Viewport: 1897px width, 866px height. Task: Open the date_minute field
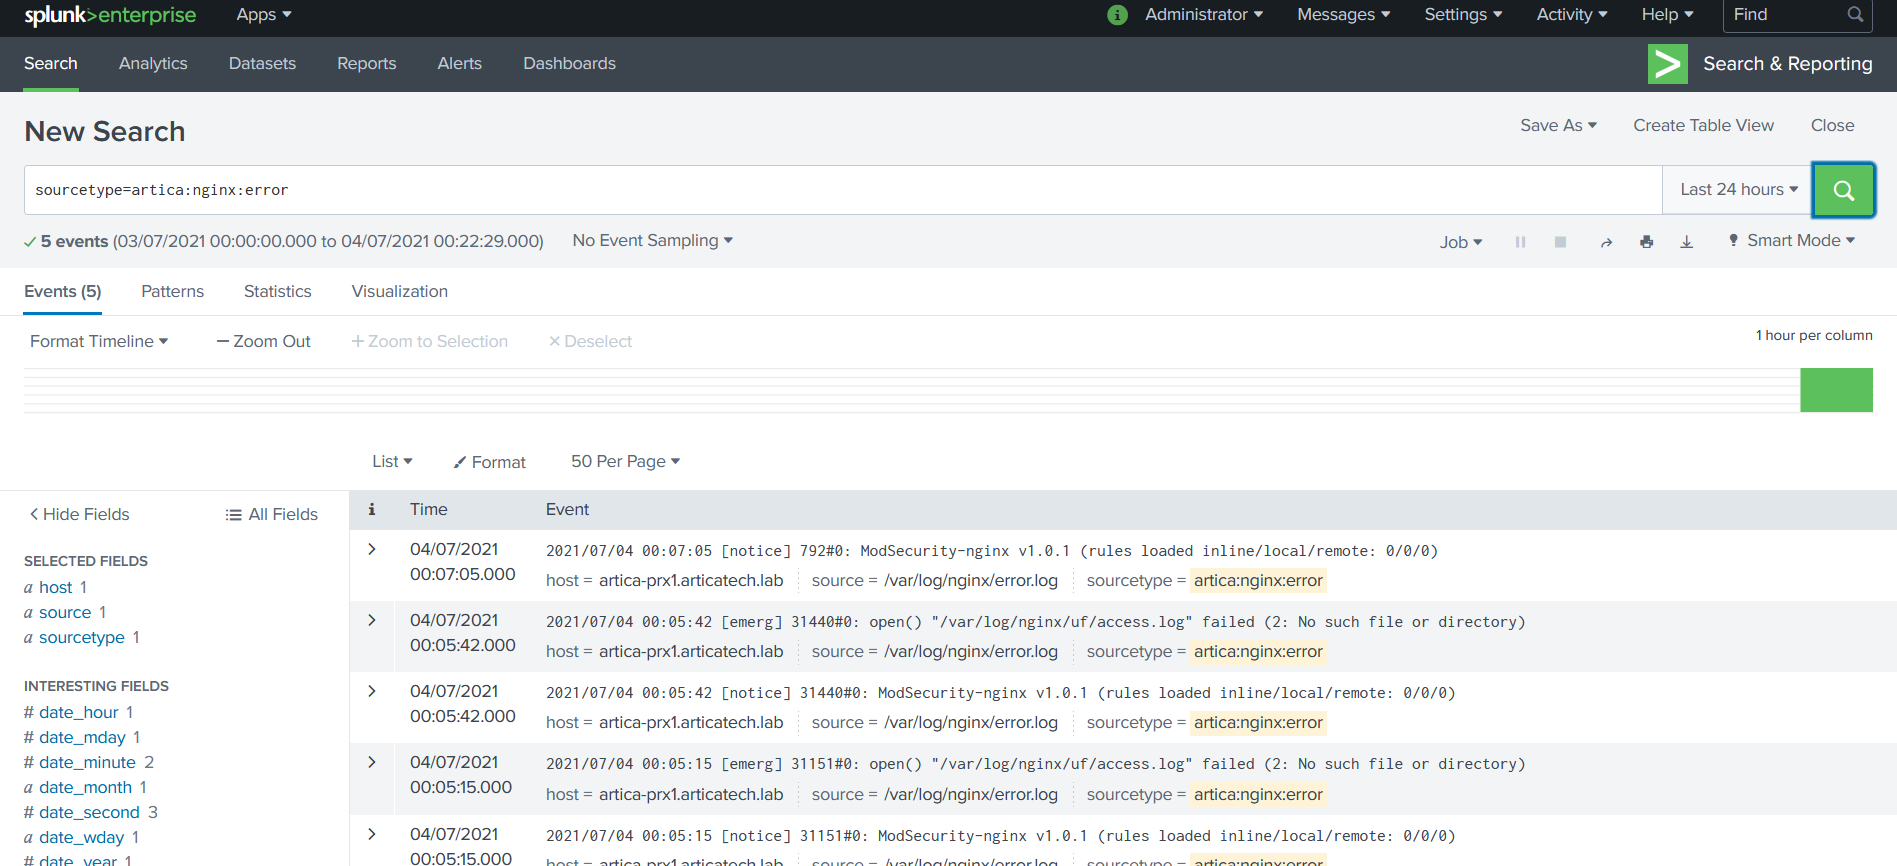[88, 762]
